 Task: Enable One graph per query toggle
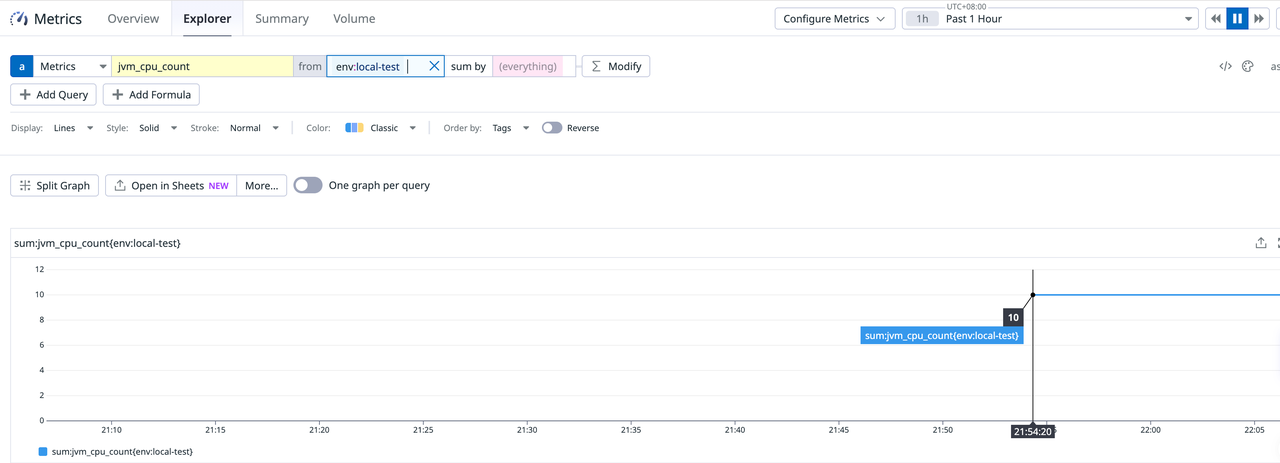pos(308,185)
